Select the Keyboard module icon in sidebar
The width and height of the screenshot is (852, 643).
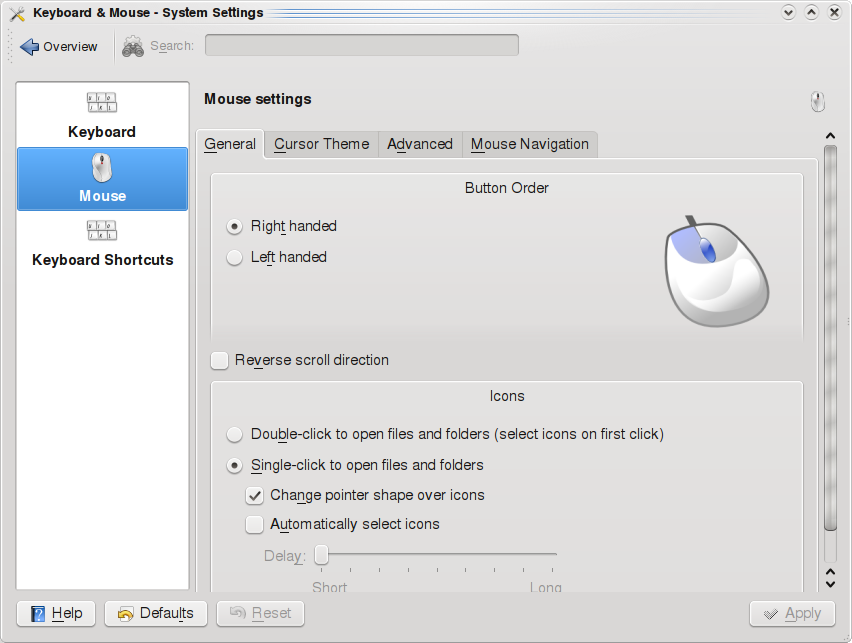pyautogui.click(x=102, y=103)
